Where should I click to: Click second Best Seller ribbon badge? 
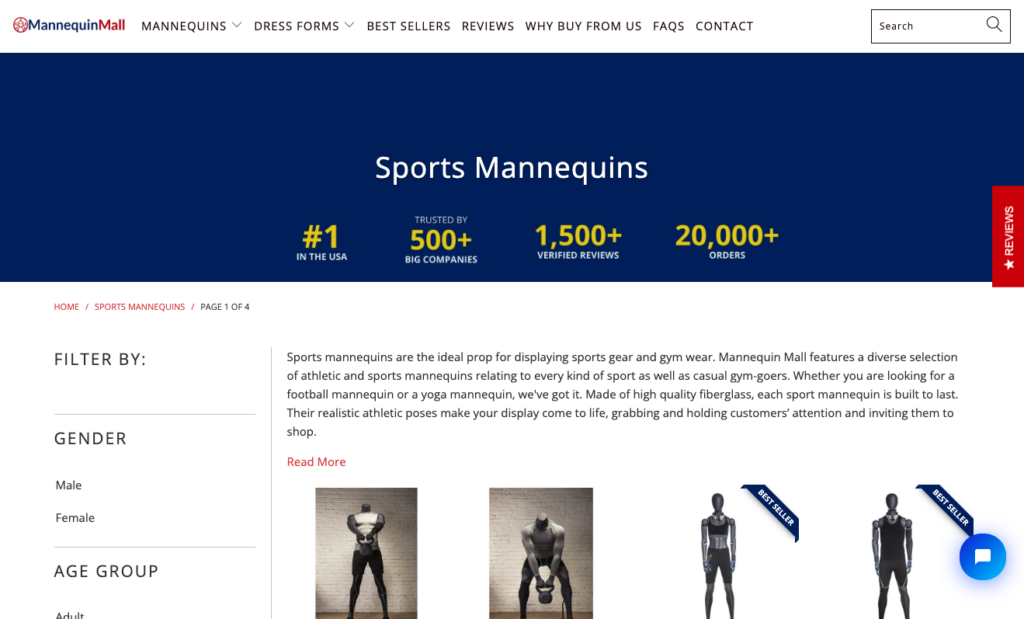(x=948, y=509)
